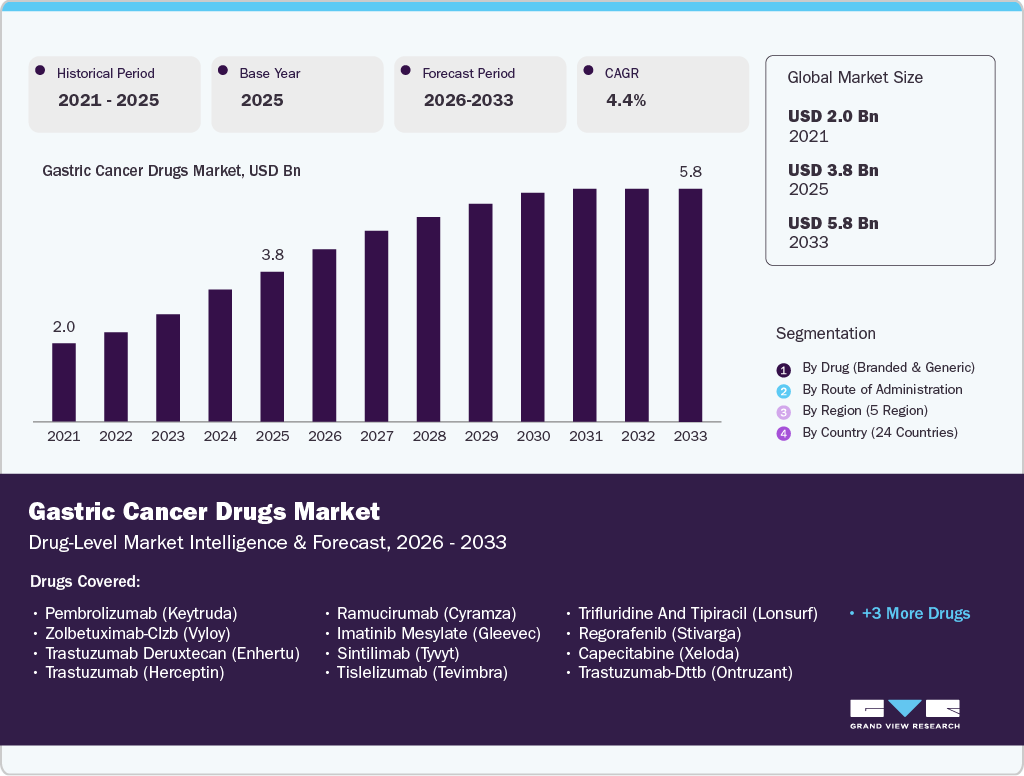
Task: Select the 2030 bar in the chart
Action: point(533,307)
